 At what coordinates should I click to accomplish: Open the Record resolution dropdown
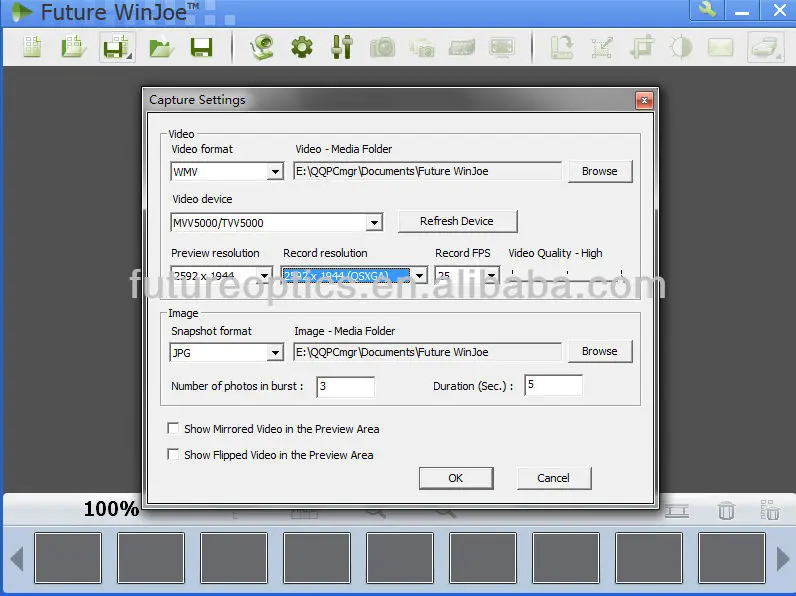click(419, 276)
